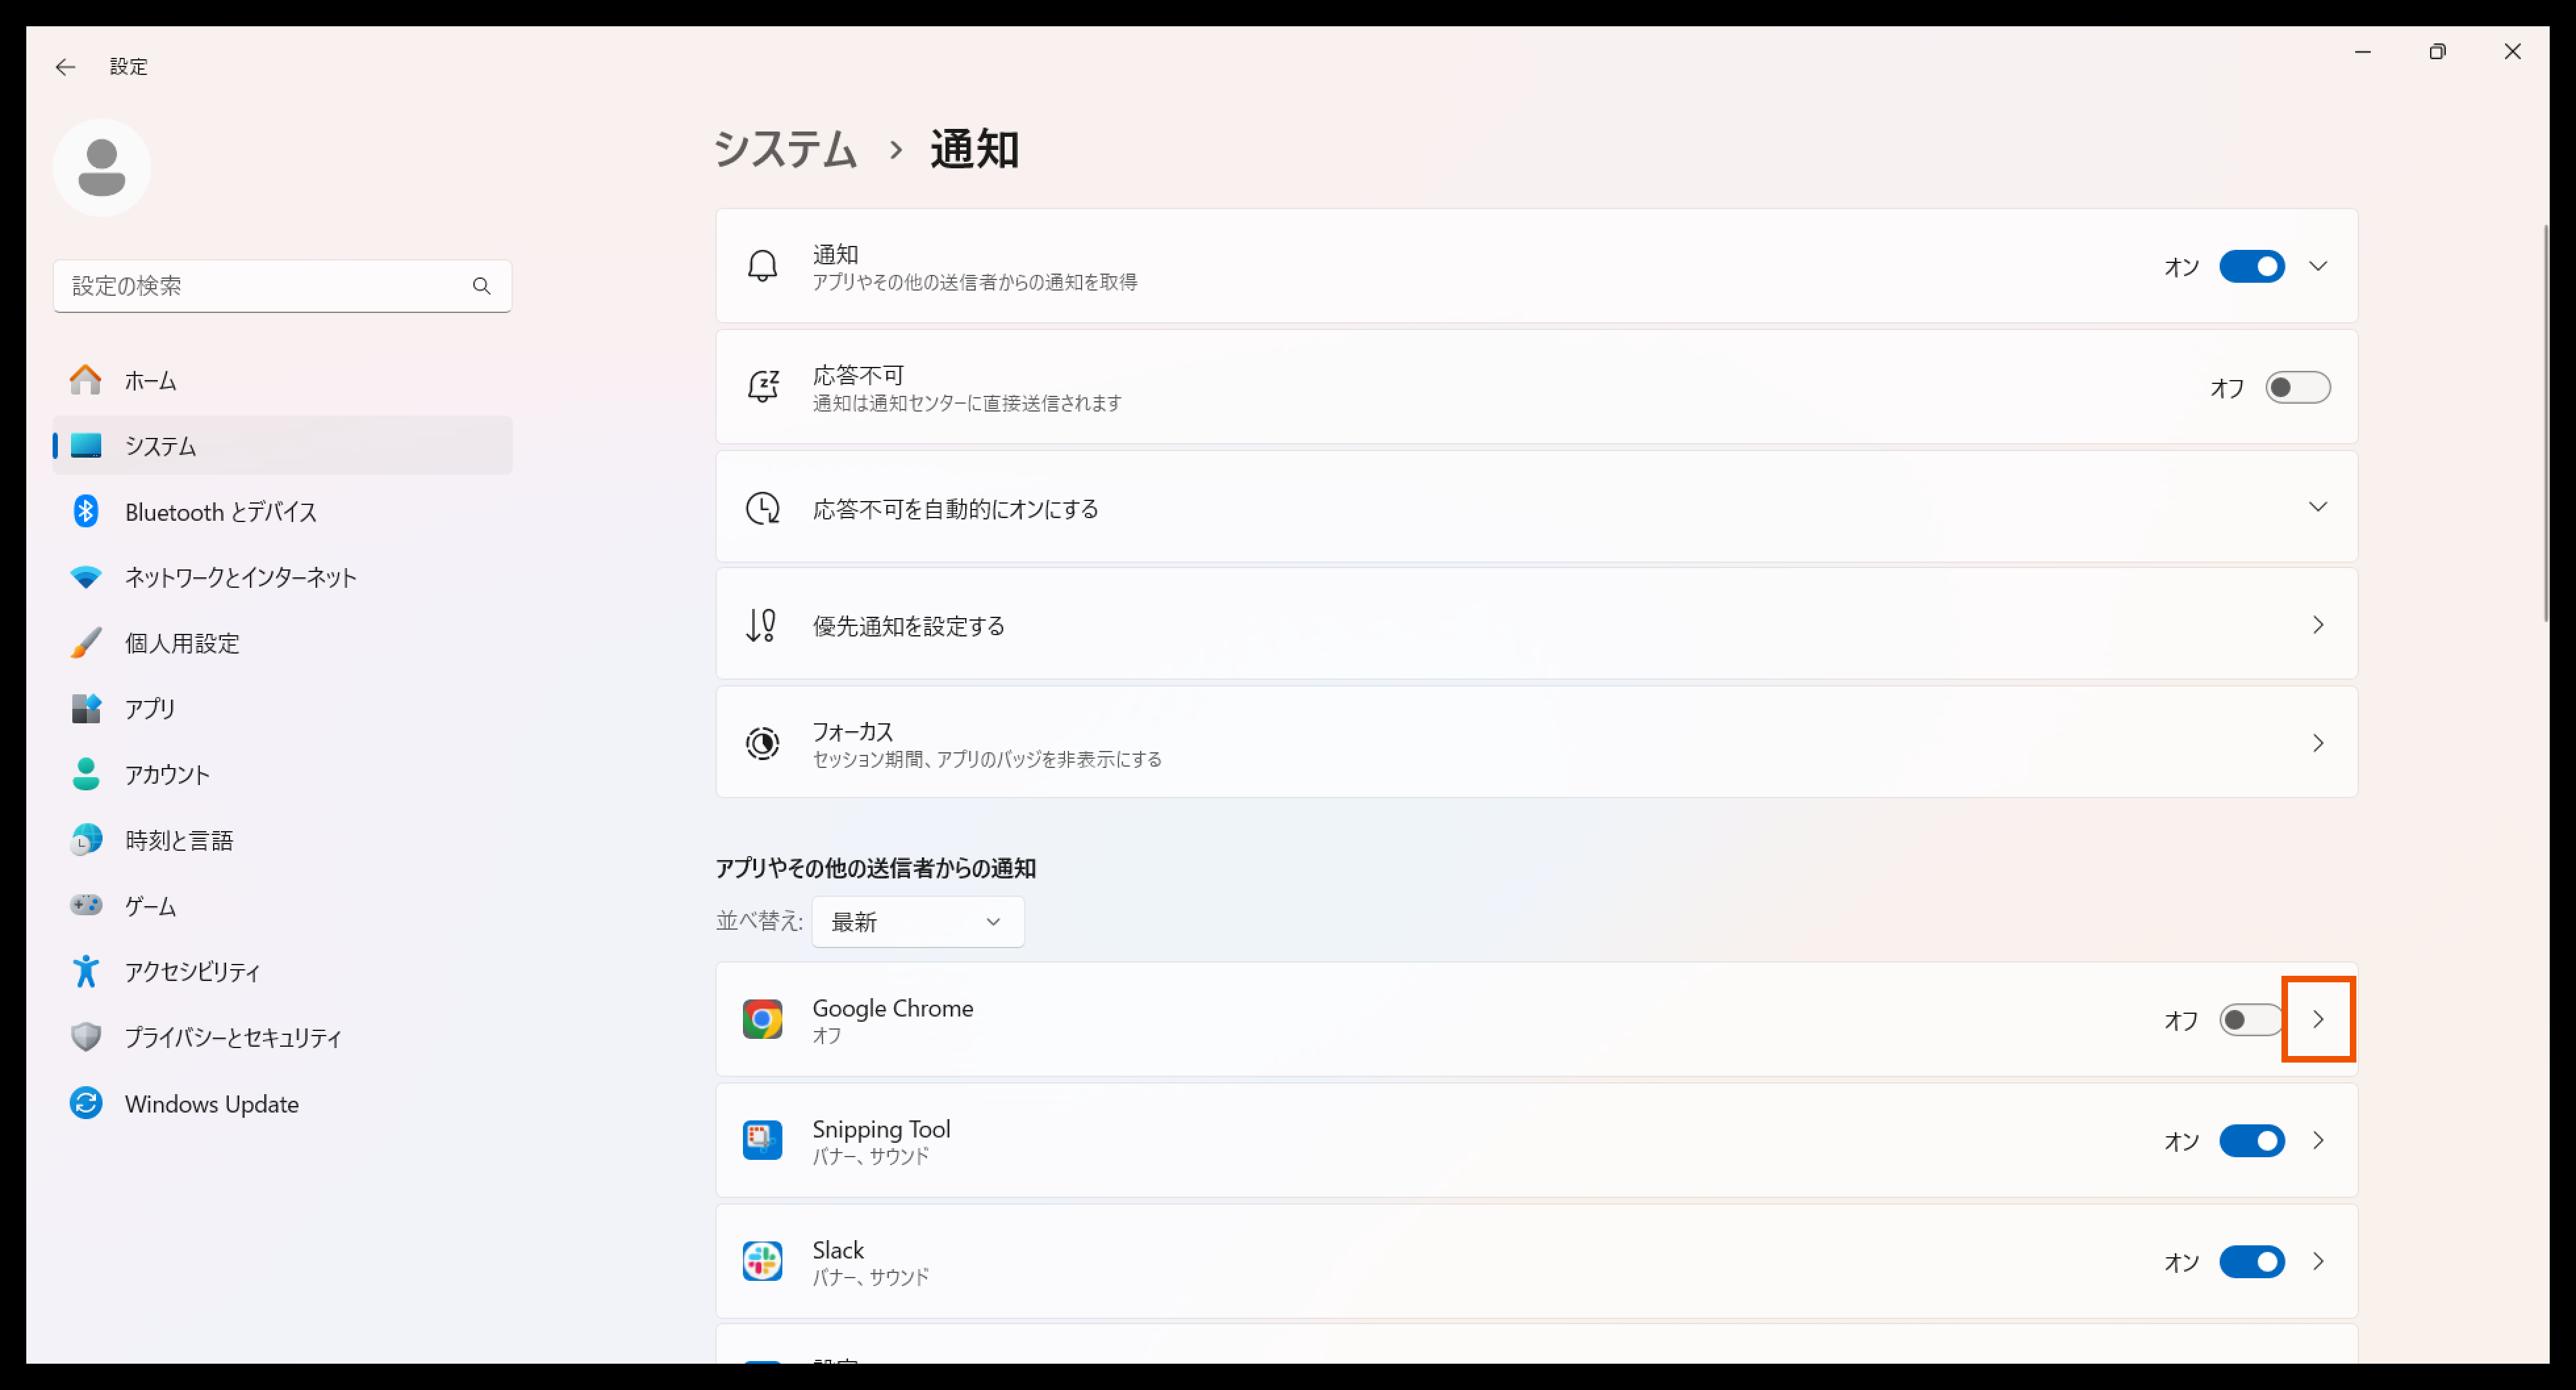Expand the 通知 row chevron
The image size is (2576, 1390).
[x=2317, y=267]
